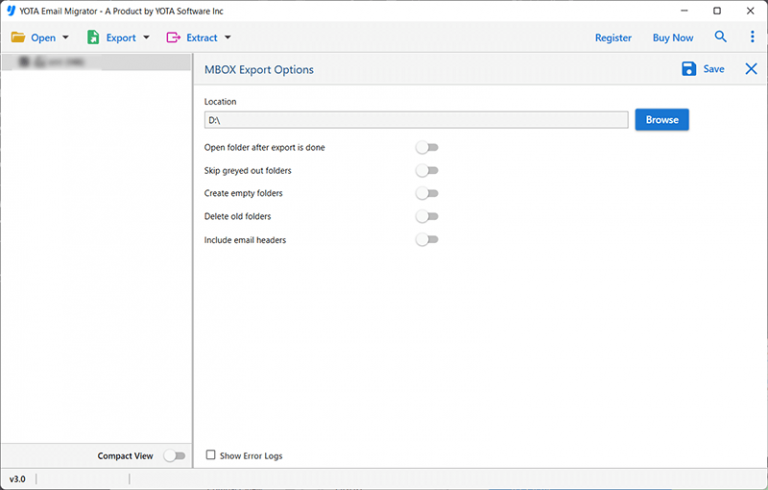
Task: Toggle the Delete old folders switch
Action: (x=427, y=217)
